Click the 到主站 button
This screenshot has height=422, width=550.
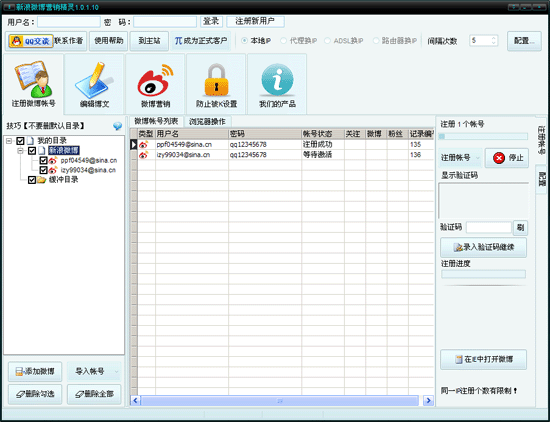pos(149,41)
